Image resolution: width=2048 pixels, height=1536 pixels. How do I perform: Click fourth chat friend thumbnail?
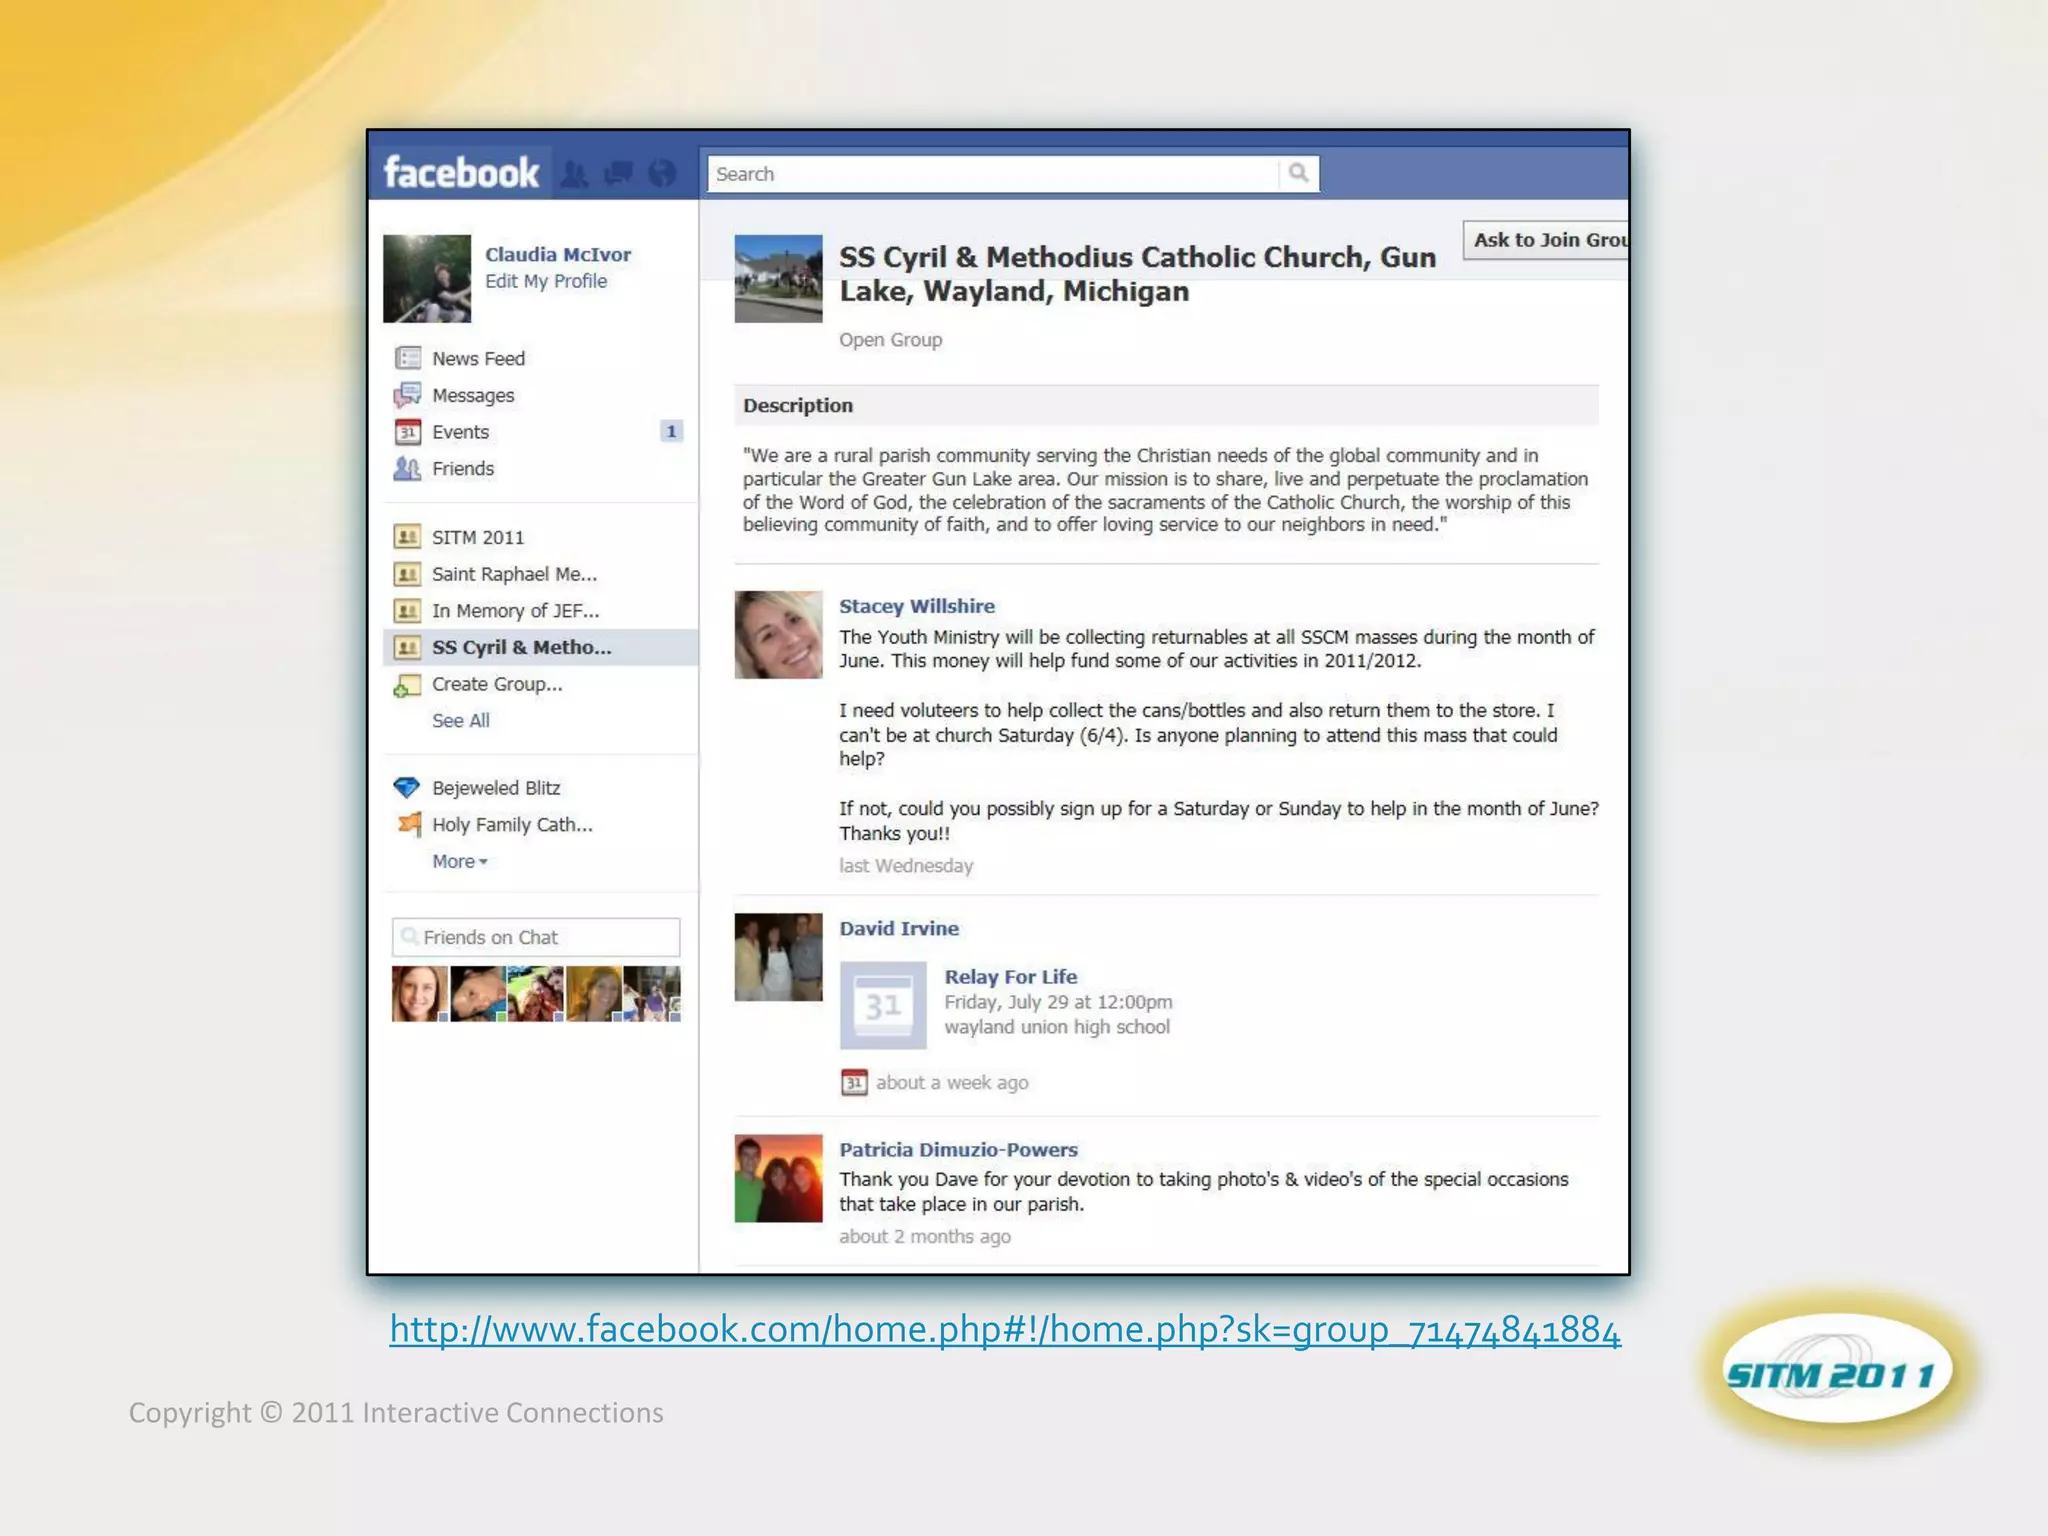point(594,993)
